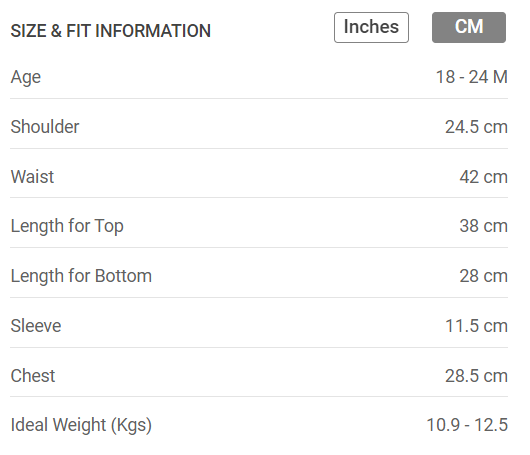The image size is (530, 455).
Task: Click the 42 cm waist value
Action: tap(483, 177)
